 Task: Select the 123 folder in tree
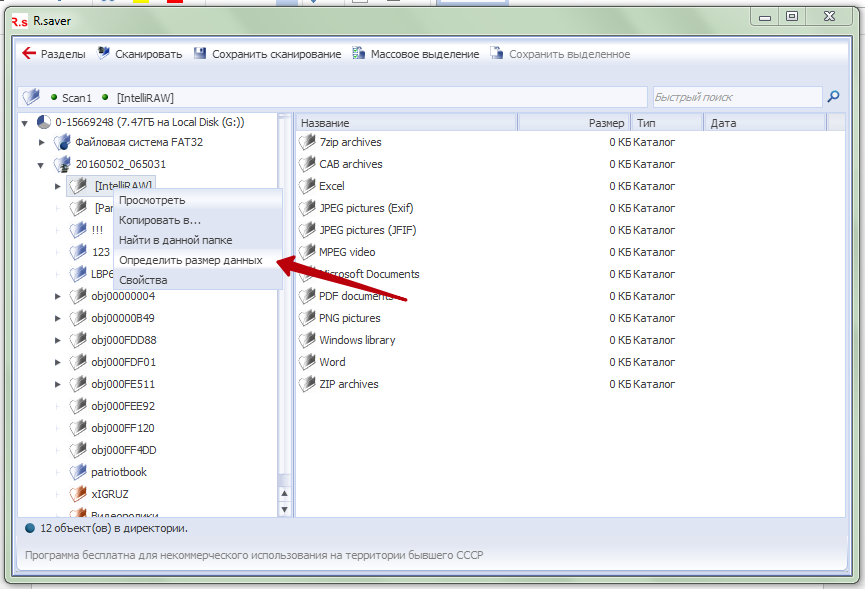pyautogui.click(x=100, y=252)
